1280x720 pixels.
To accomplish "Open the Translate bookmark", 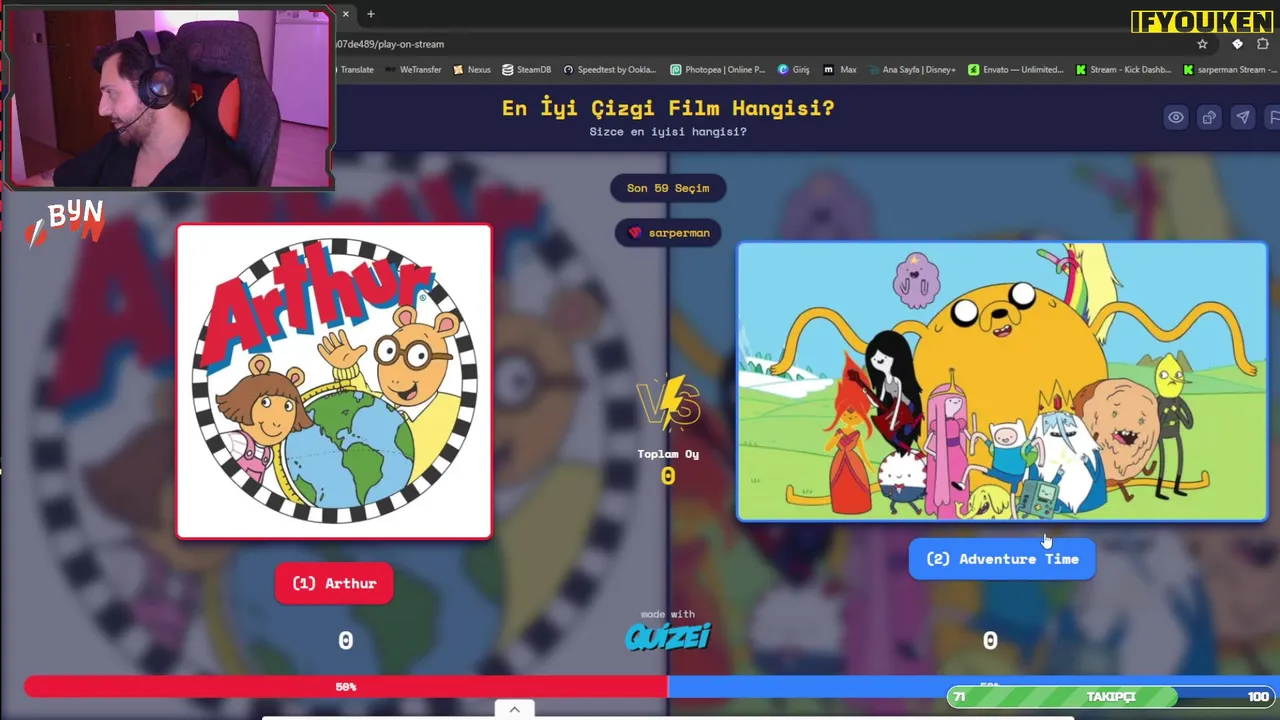I will point(356,70).
